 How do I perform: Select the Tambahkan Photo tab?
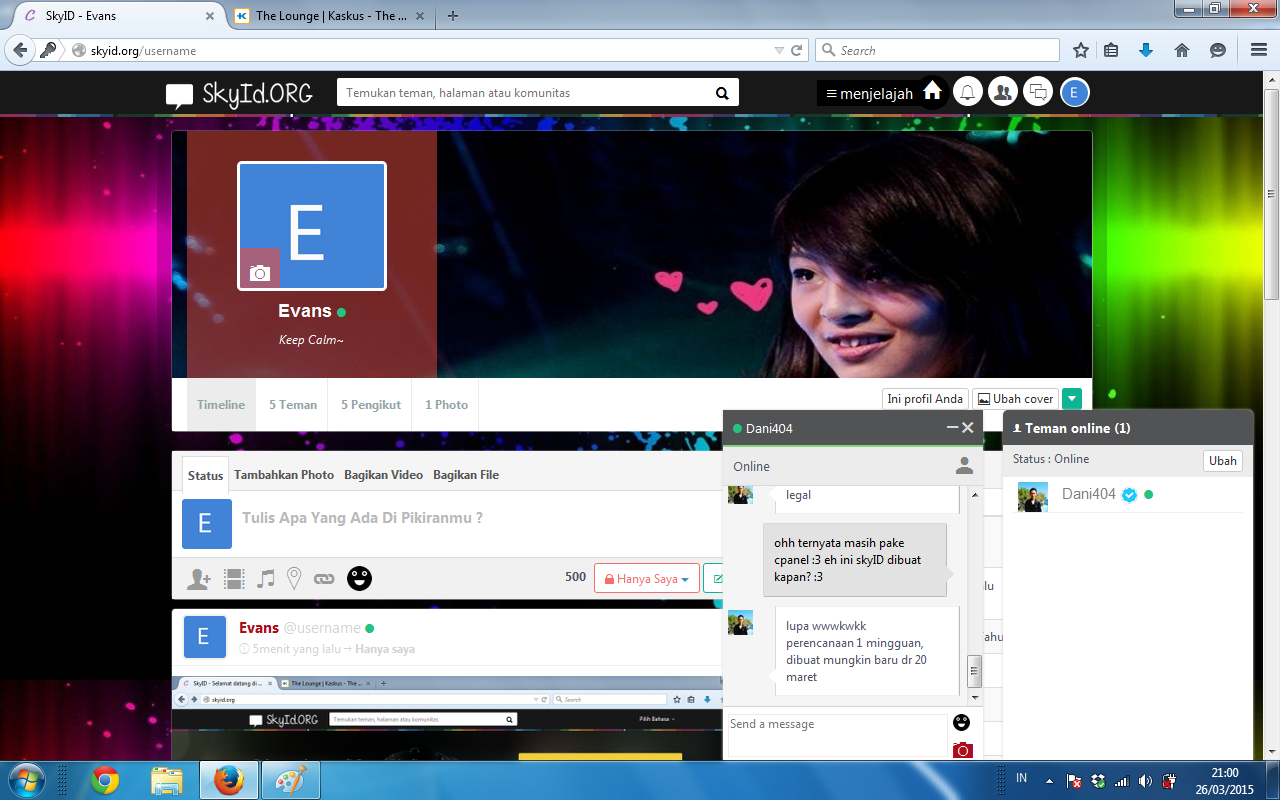284,475
